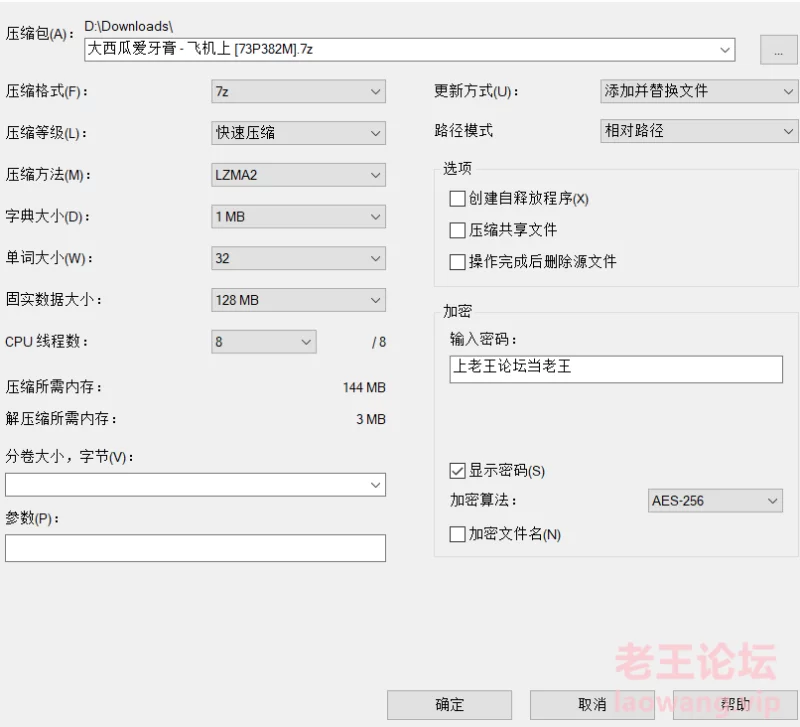Viewport: 800px width, 727px height.
Task: Open the 压缩等级 dropdown showing 快速压缩
Action: tap(298, 133)
